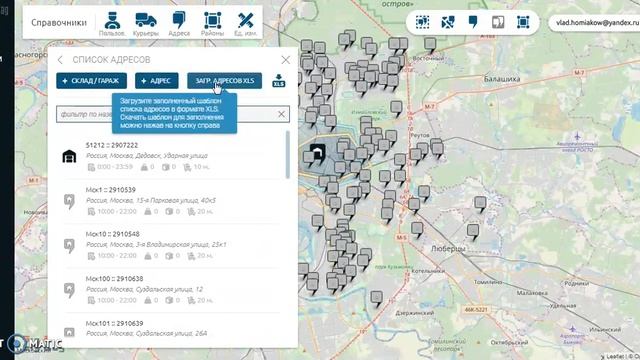
Task: Click the dashed area-selection icon in top-right toolbar
Action: click(x=422, y=22)
